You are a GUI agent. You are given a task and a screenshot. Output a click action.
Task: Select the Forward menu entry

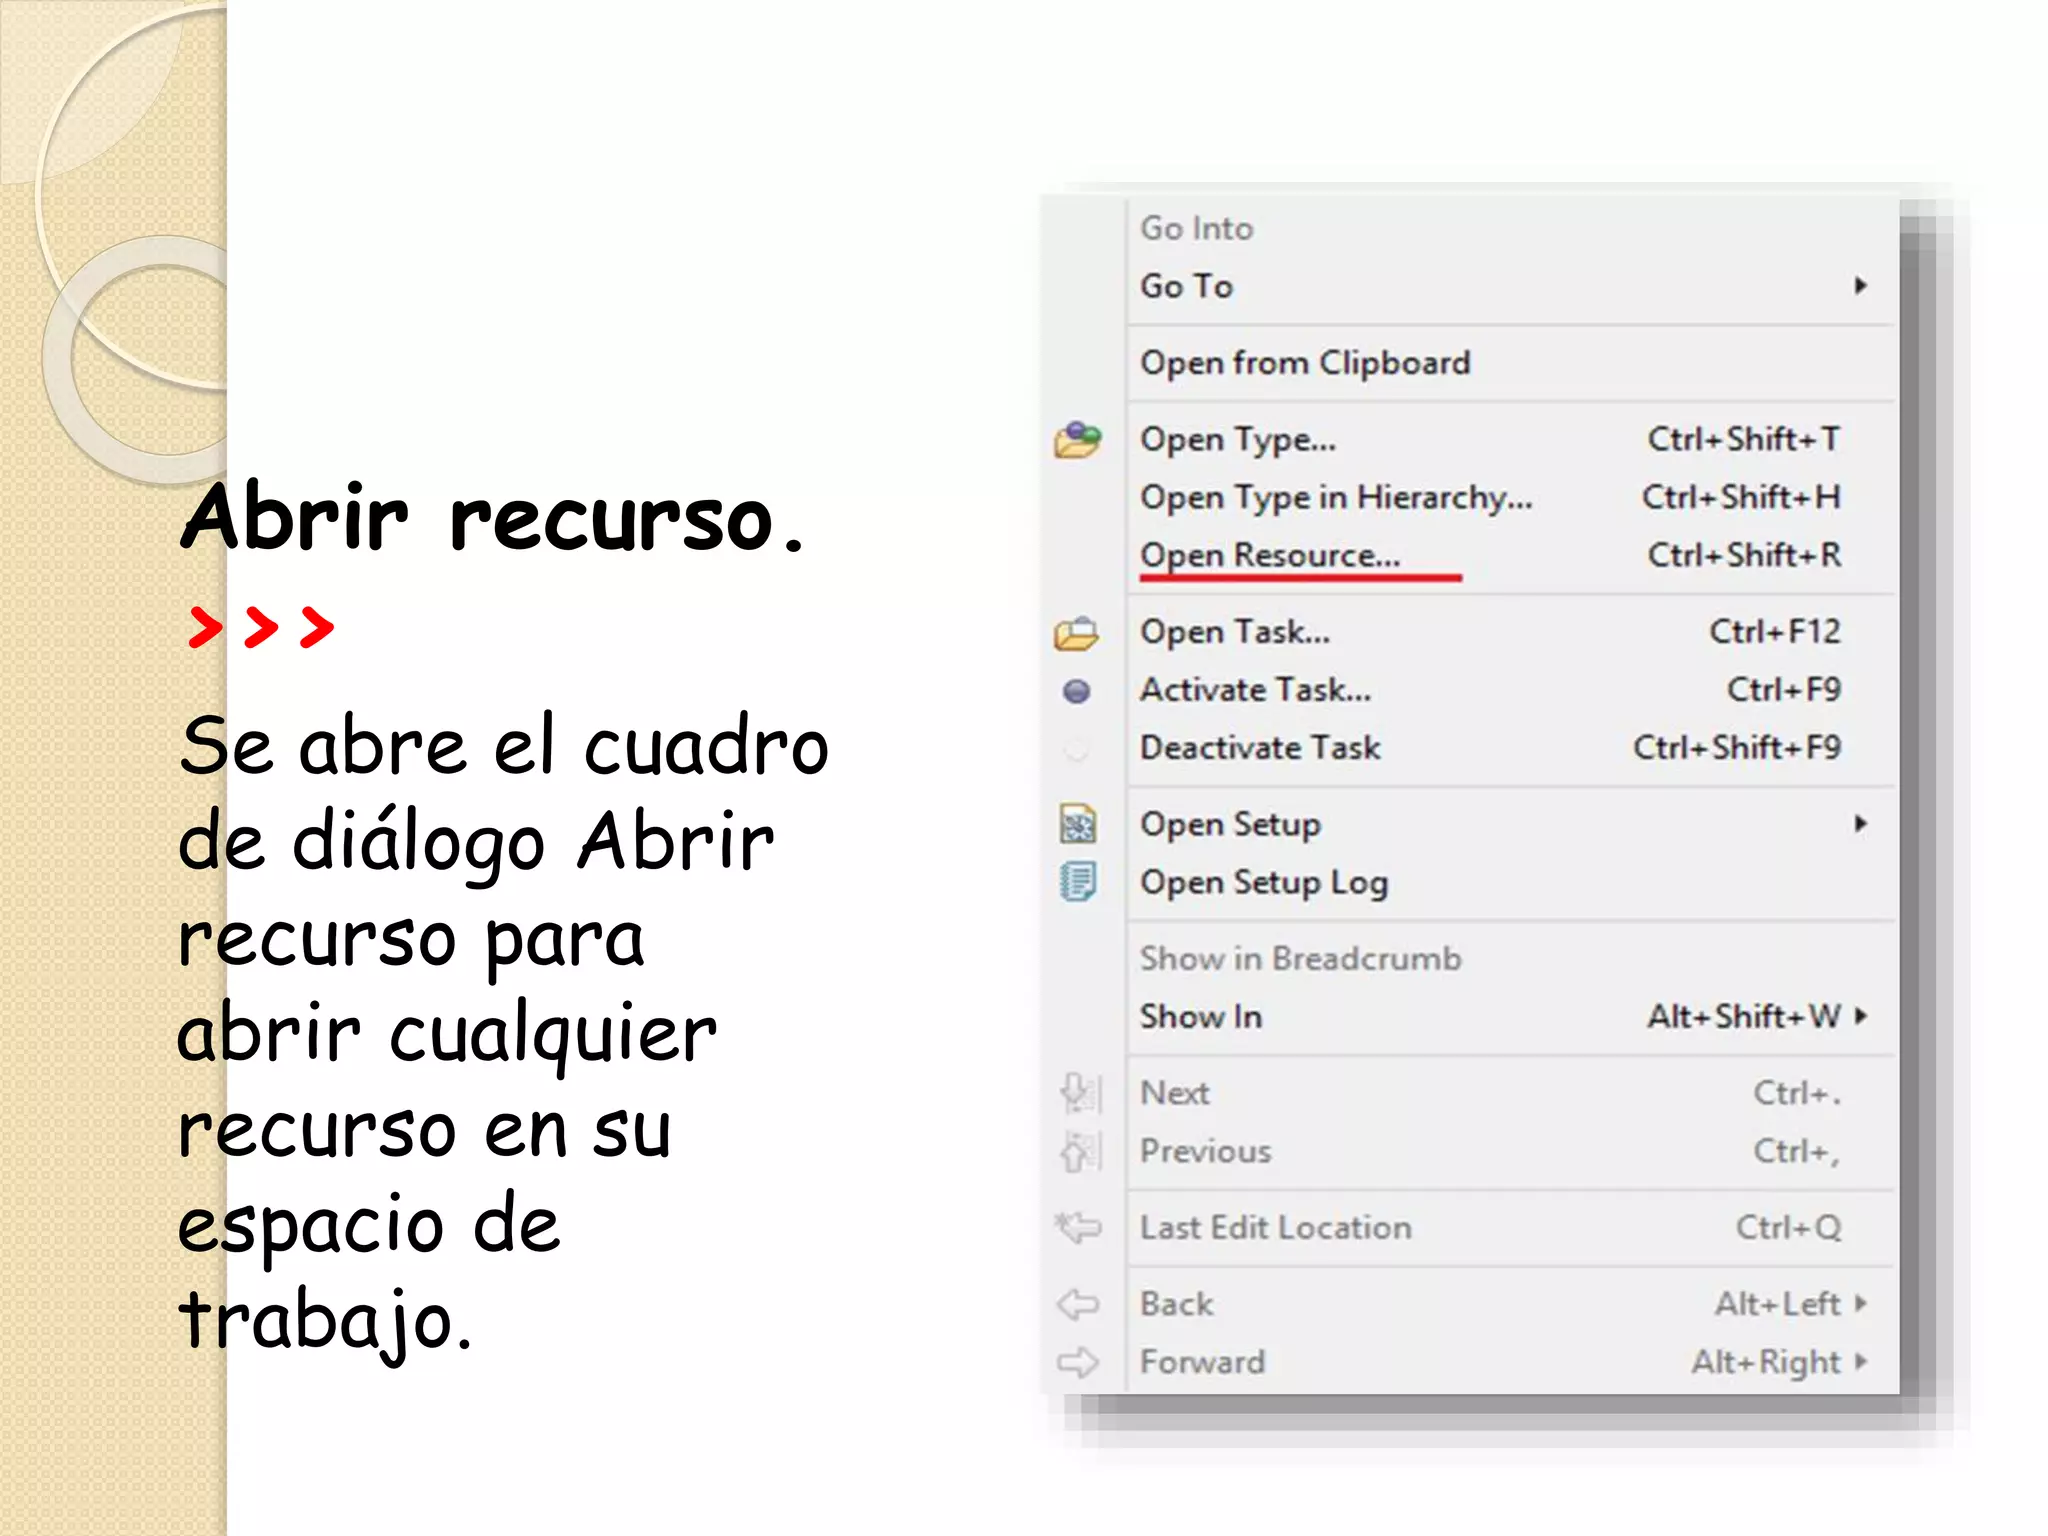(x=1512, y=1362)
